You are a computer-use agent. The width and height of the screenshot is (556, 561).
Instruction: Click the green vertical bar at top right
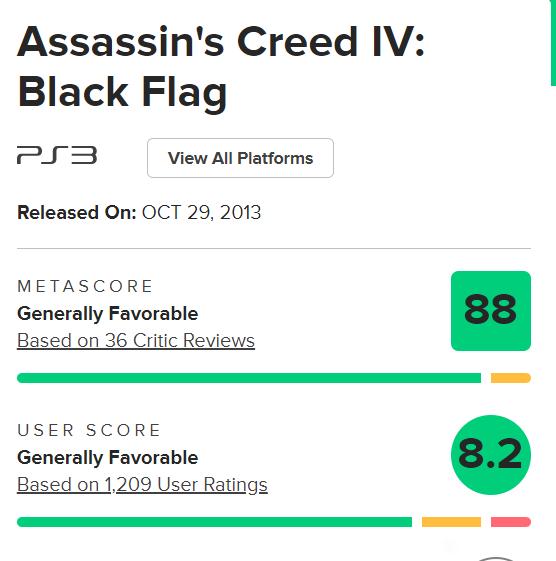[553, 43]
